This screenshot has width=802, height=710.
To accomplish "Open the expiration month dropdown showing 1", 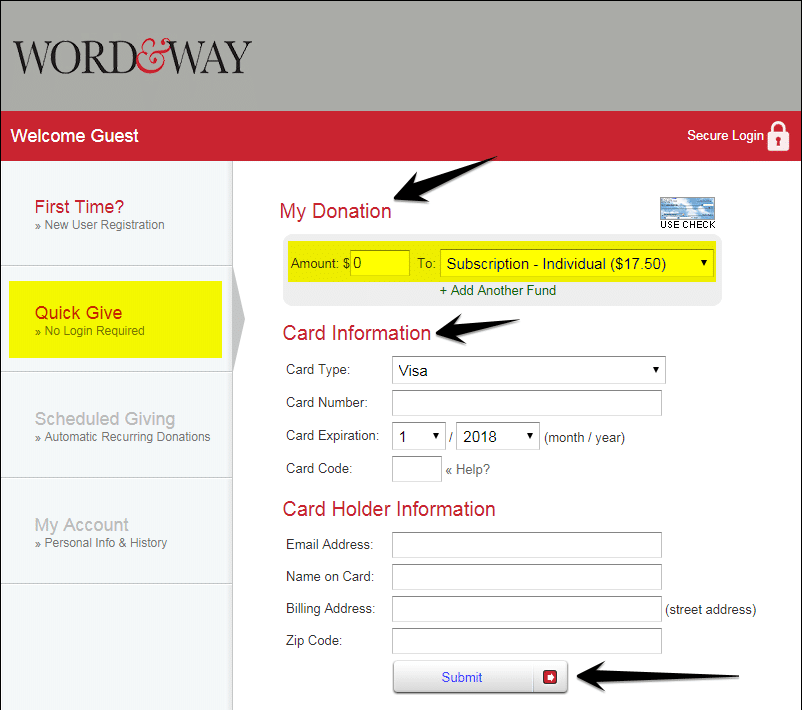I will pos(418,436).
